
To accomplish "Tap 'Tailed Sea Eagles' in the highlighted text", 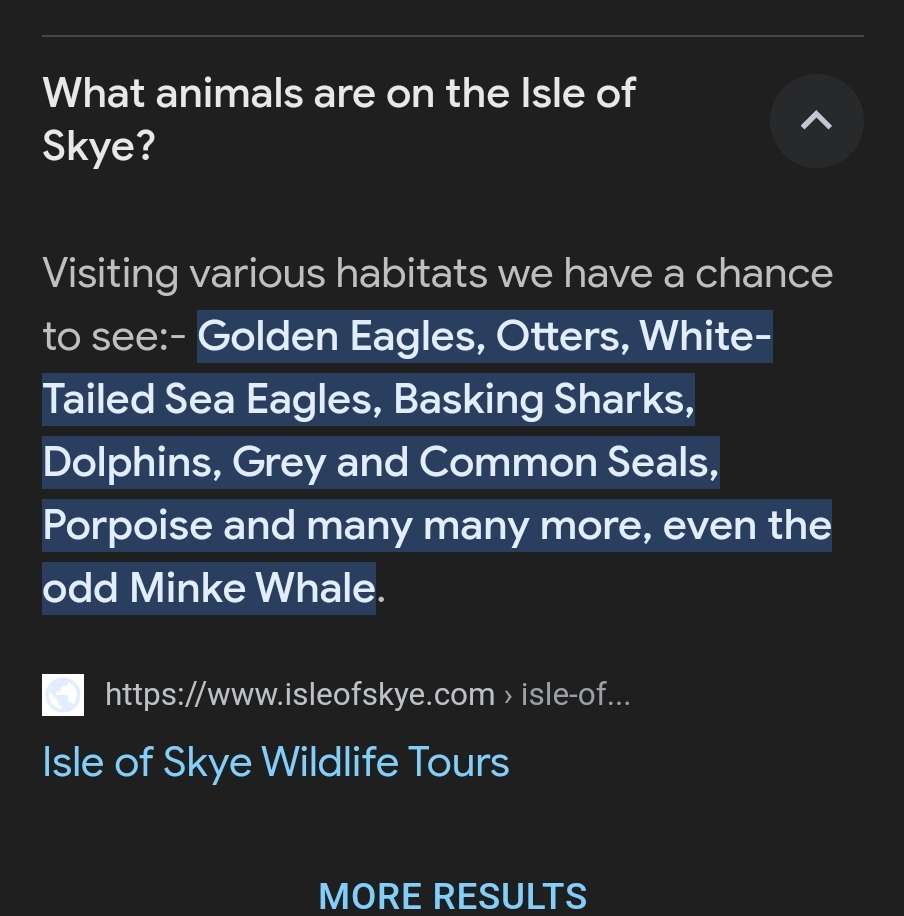I will (x=212, y=399).
